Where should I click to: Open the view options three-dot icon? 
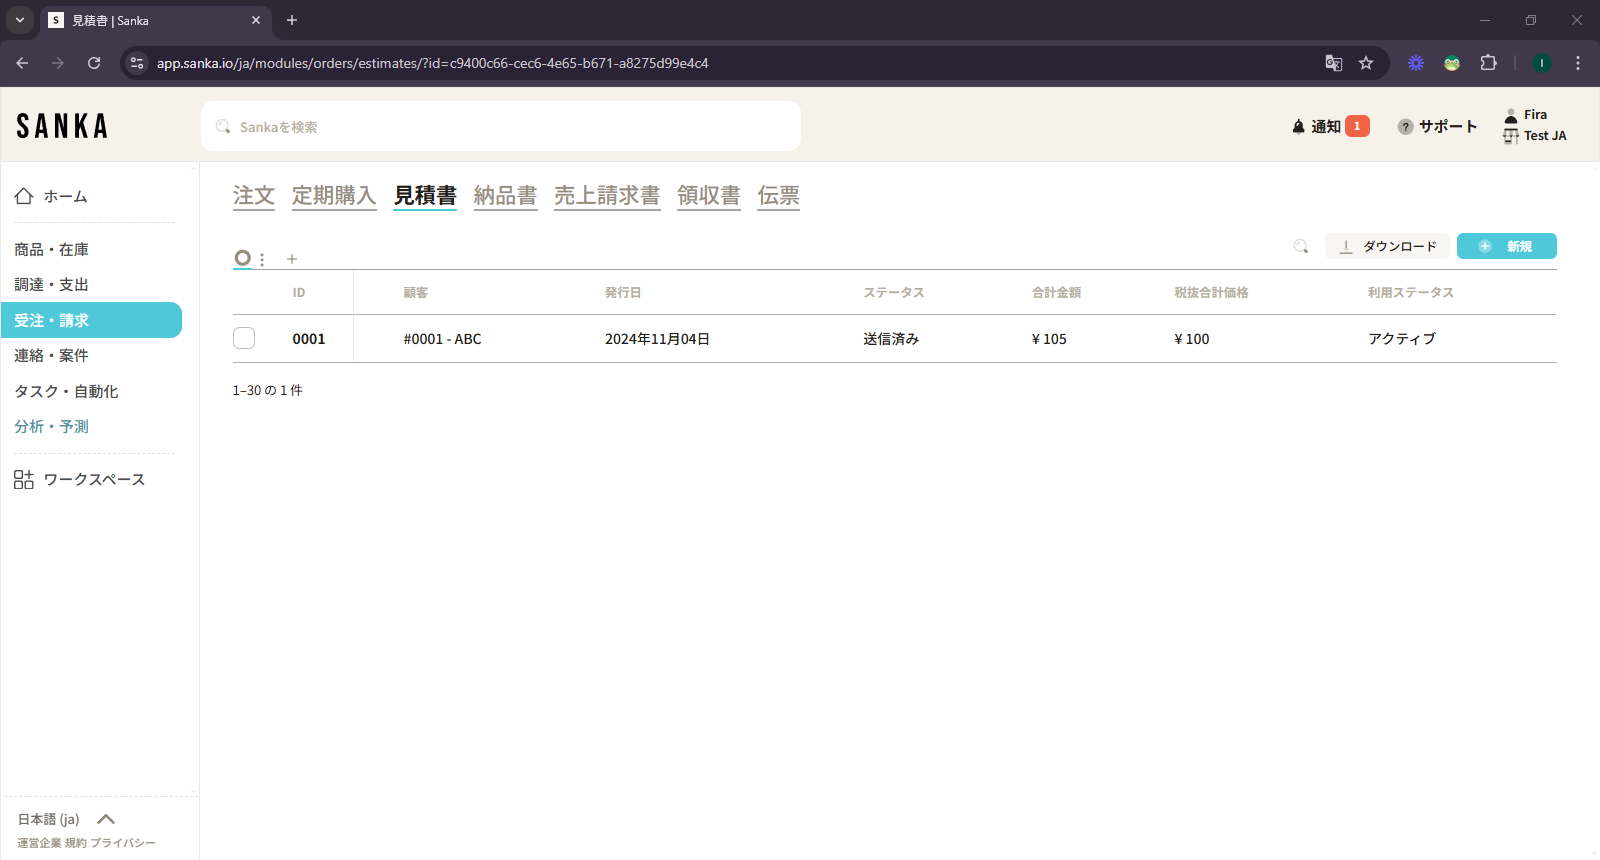(x=262, y=259)
